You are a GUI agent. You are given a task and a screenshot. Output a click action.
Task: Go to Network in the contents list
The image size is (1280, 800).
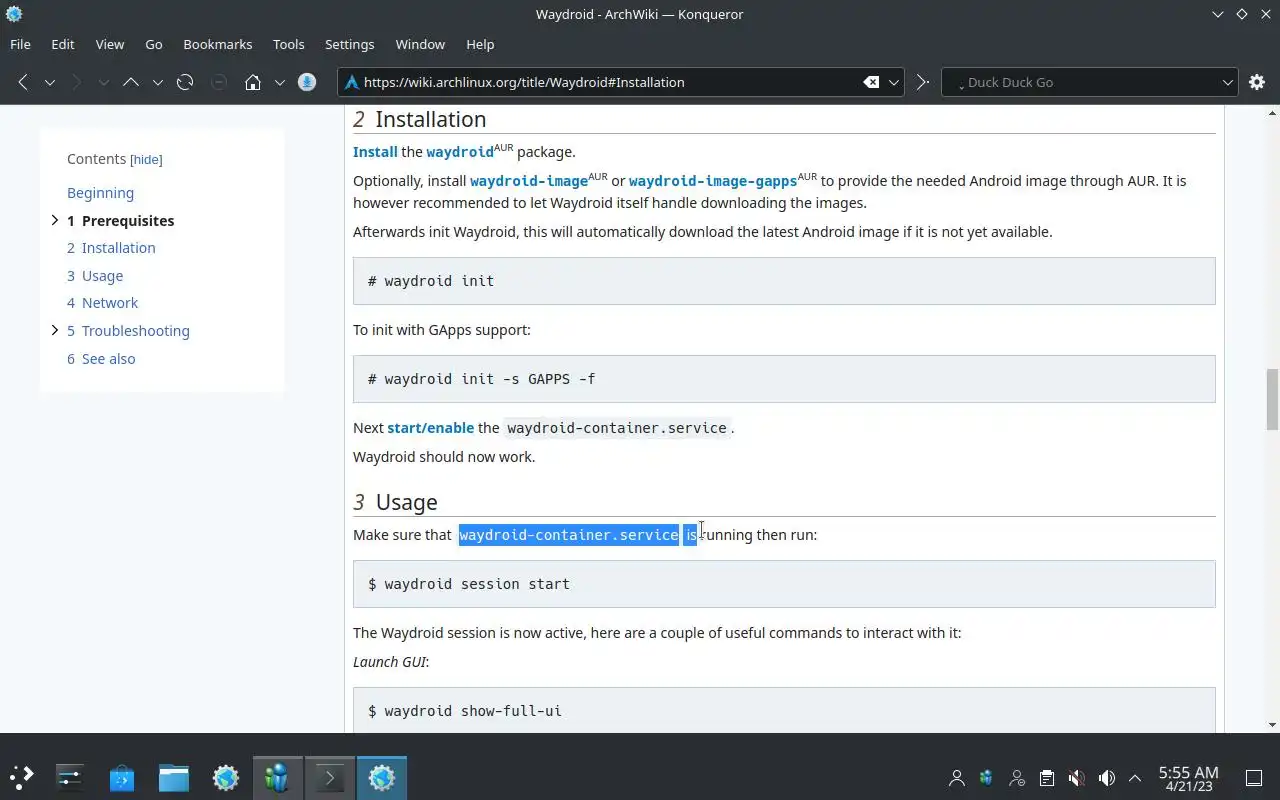102,303
